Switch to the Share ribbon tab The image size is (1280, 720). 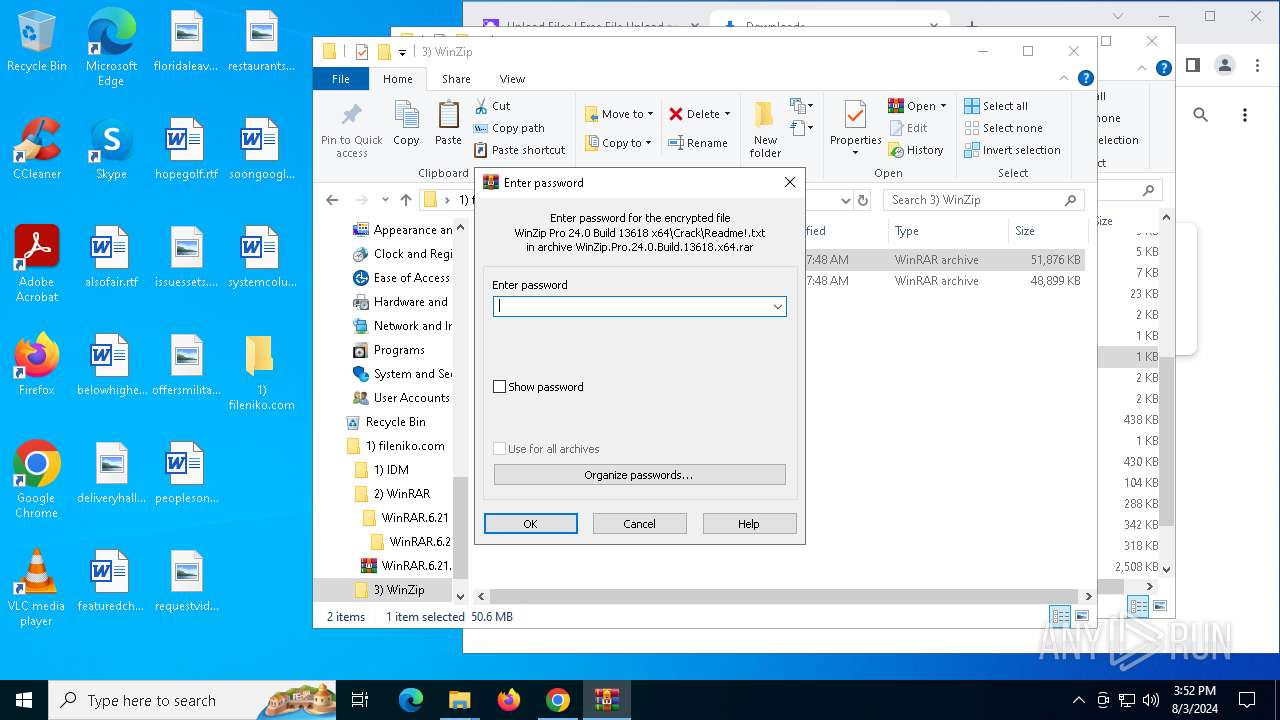(x=456, y=79)
